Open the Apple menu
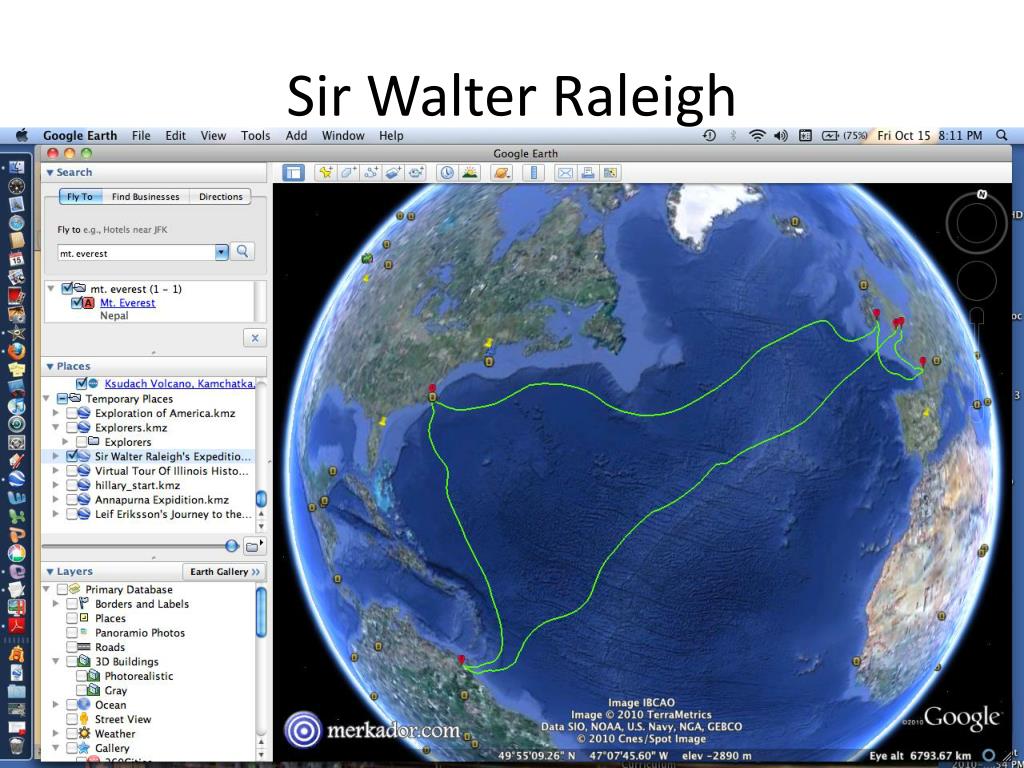The width and height of the screenshot is (1024, 768). (x=22, y=135)
